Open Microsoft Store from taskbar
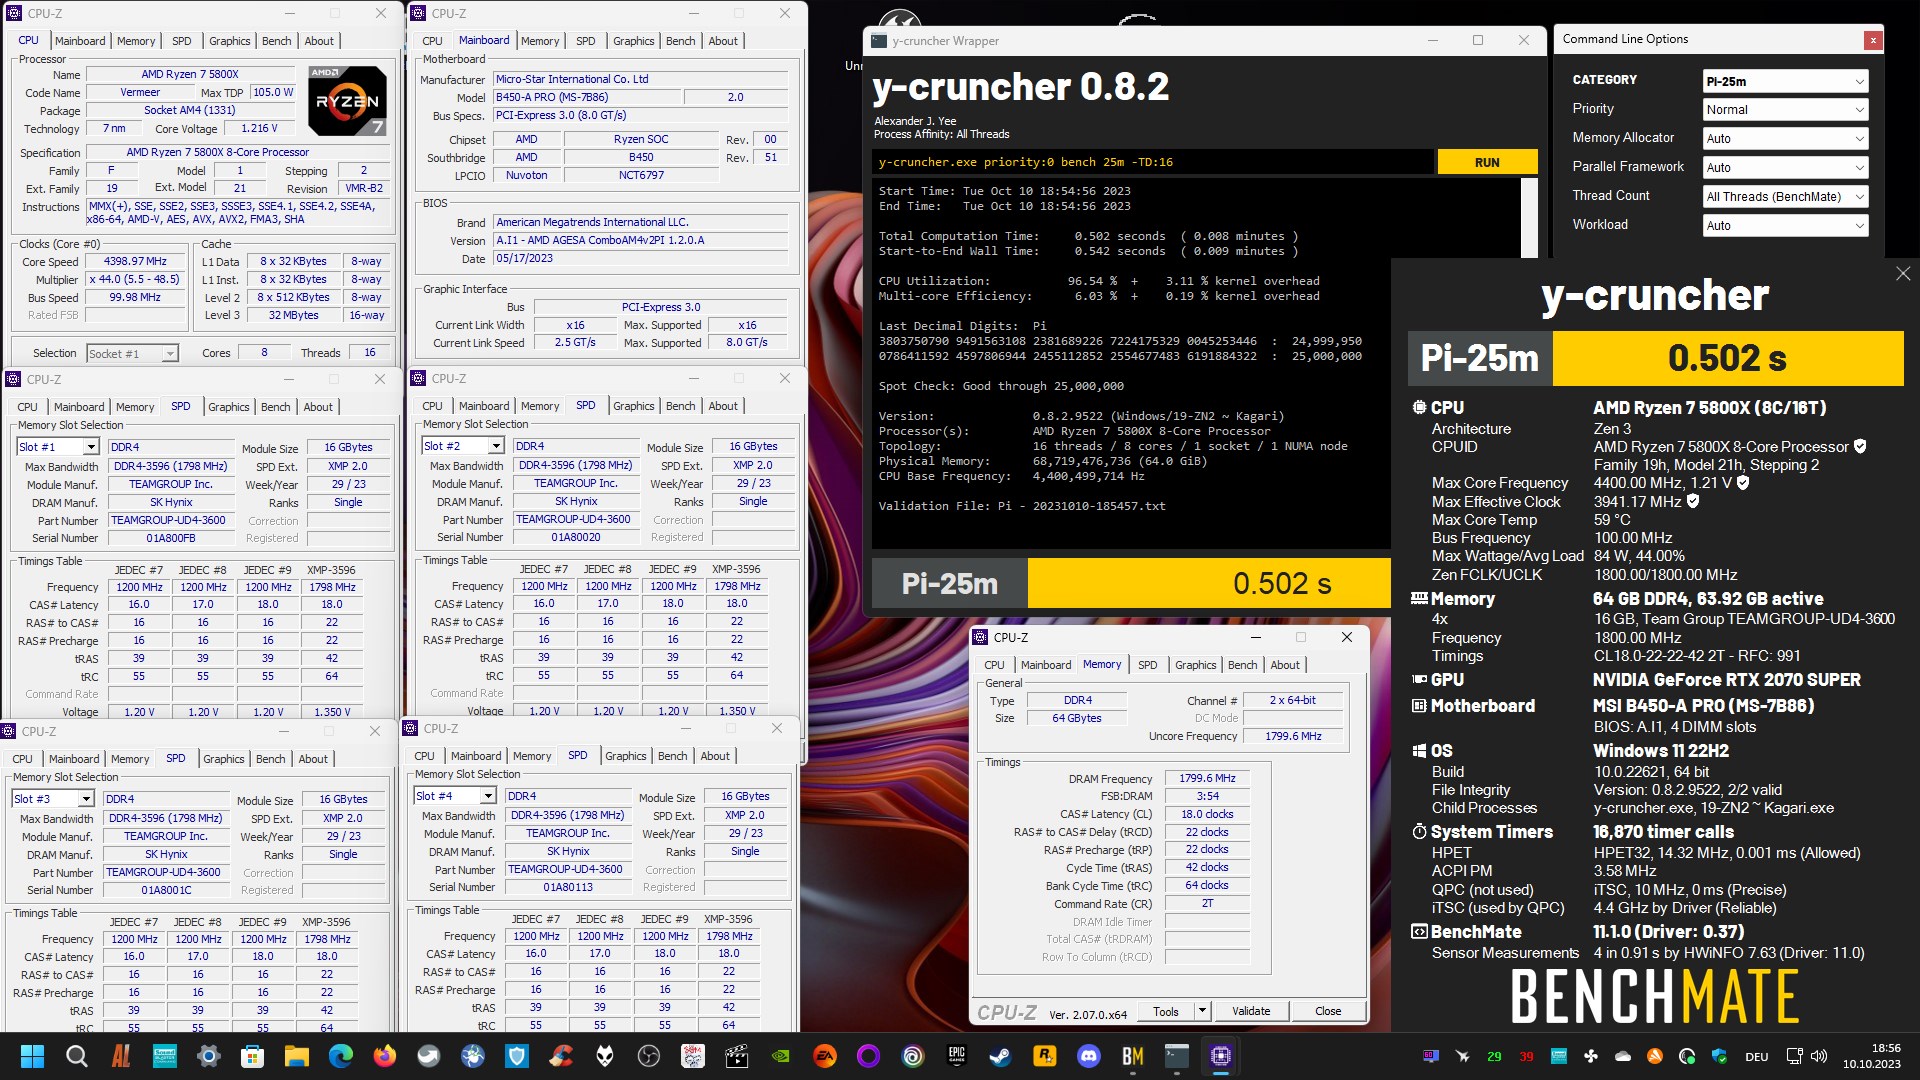 (x=252, y=1056)
